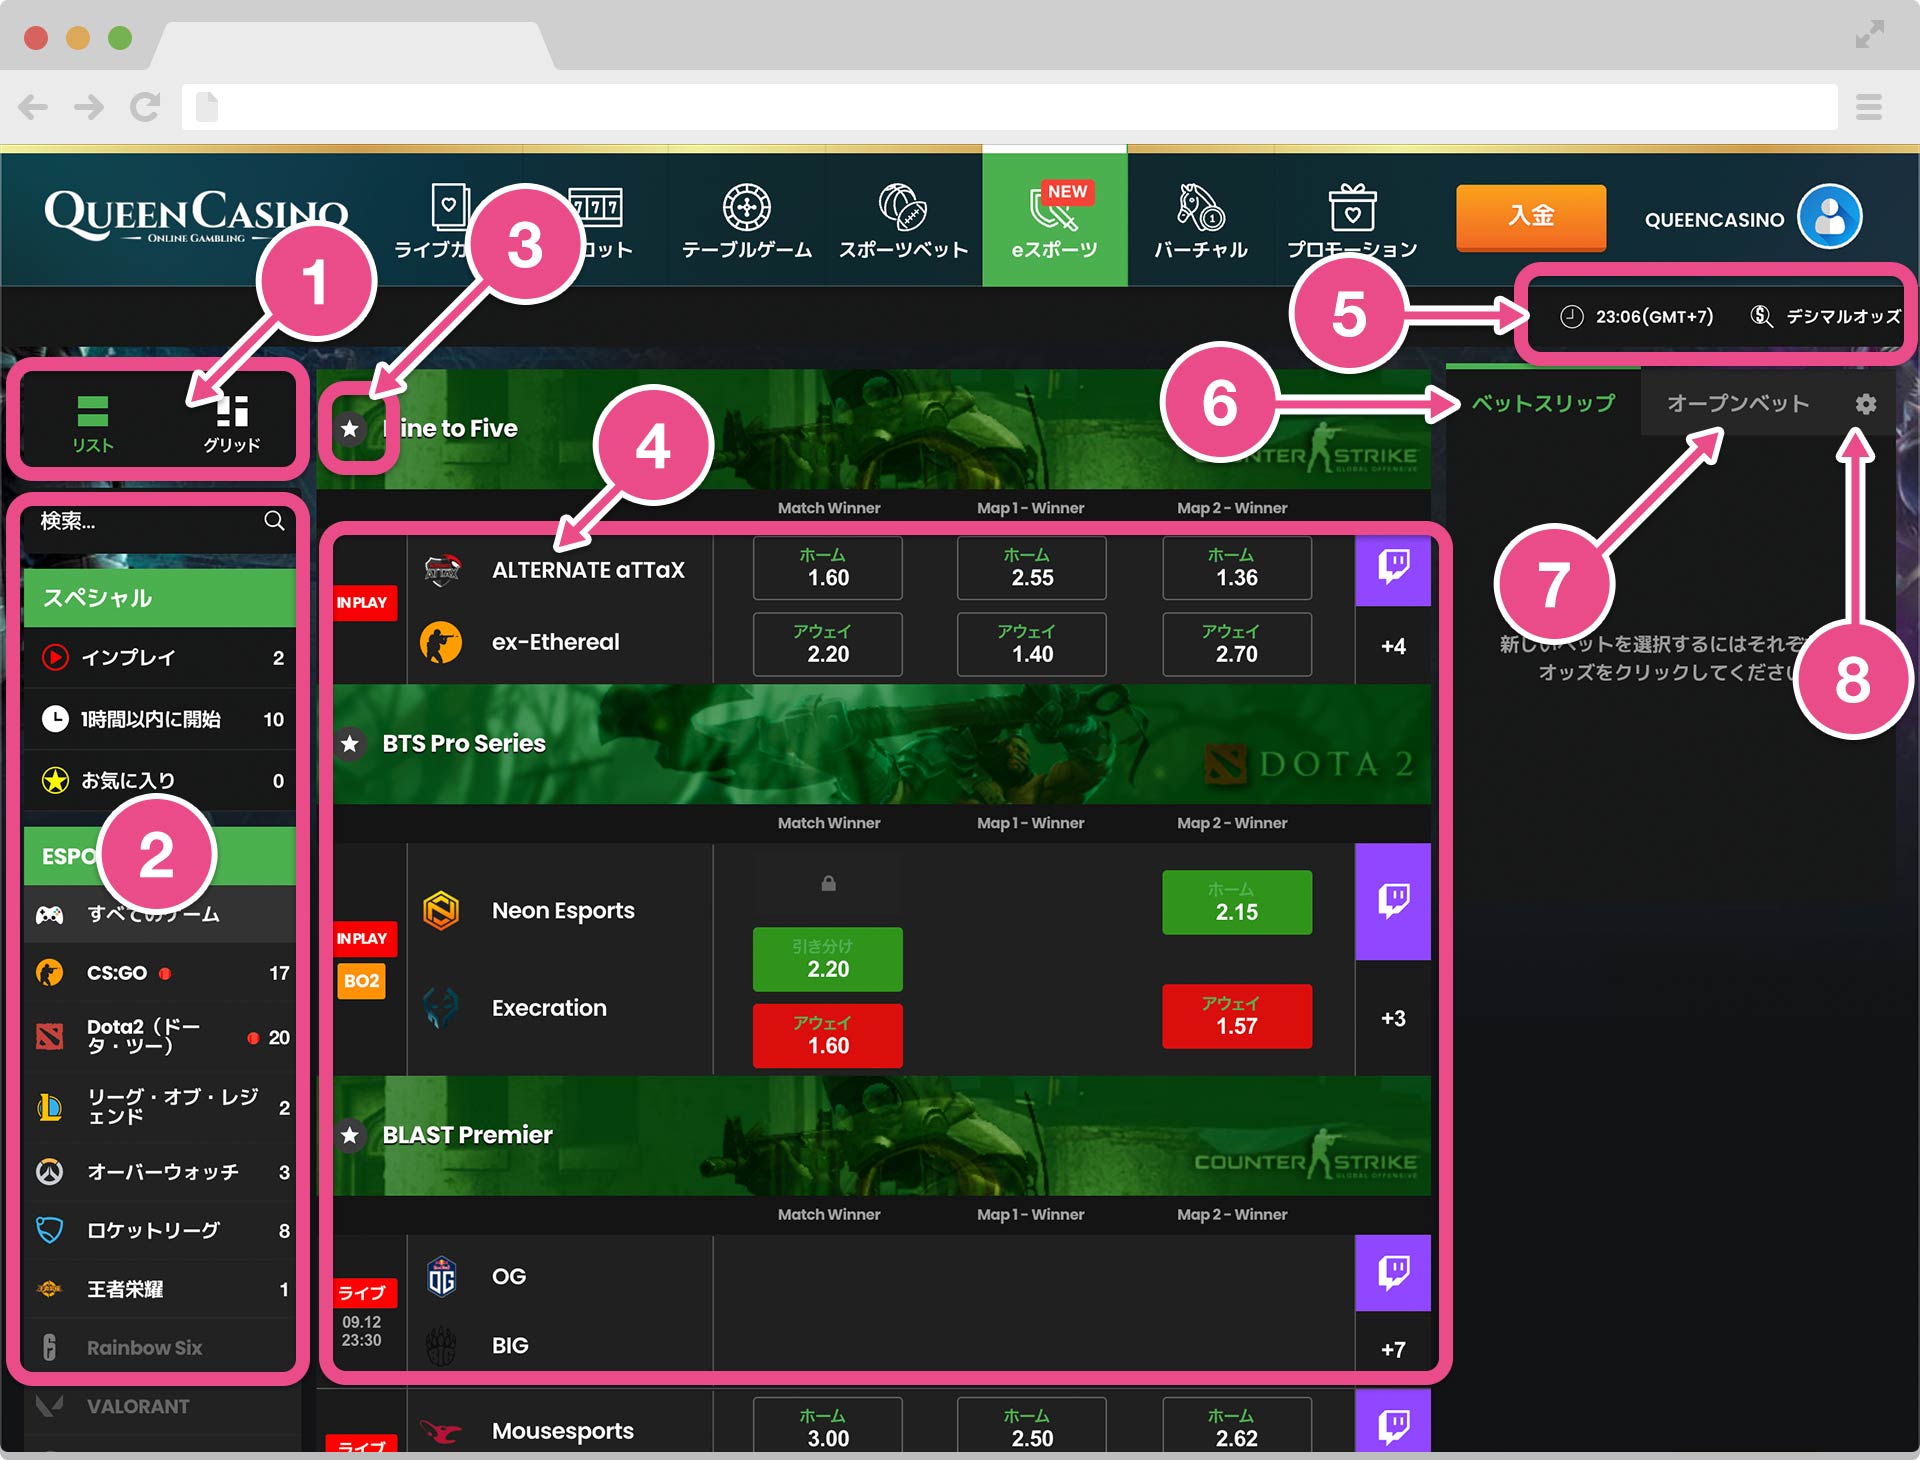The width and height of the screenshot is (1920, 1460).
Task: Click the browser address bar
Action: click(1010, 107)
